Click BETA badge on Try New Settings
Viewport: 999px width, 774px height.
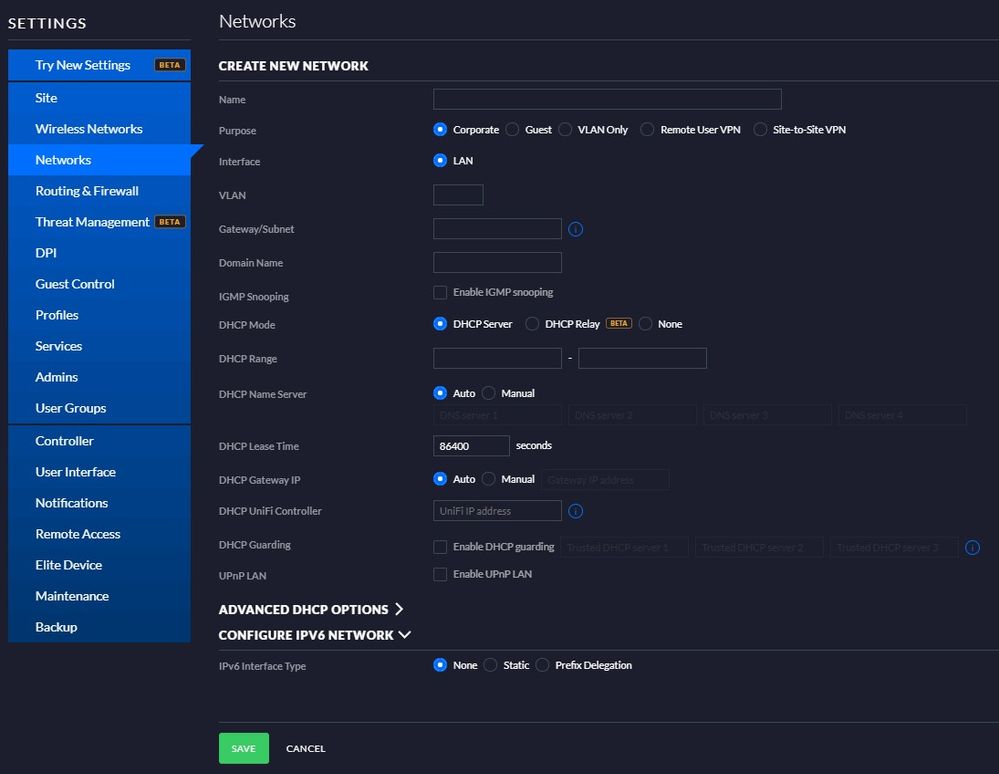[169, 65]
